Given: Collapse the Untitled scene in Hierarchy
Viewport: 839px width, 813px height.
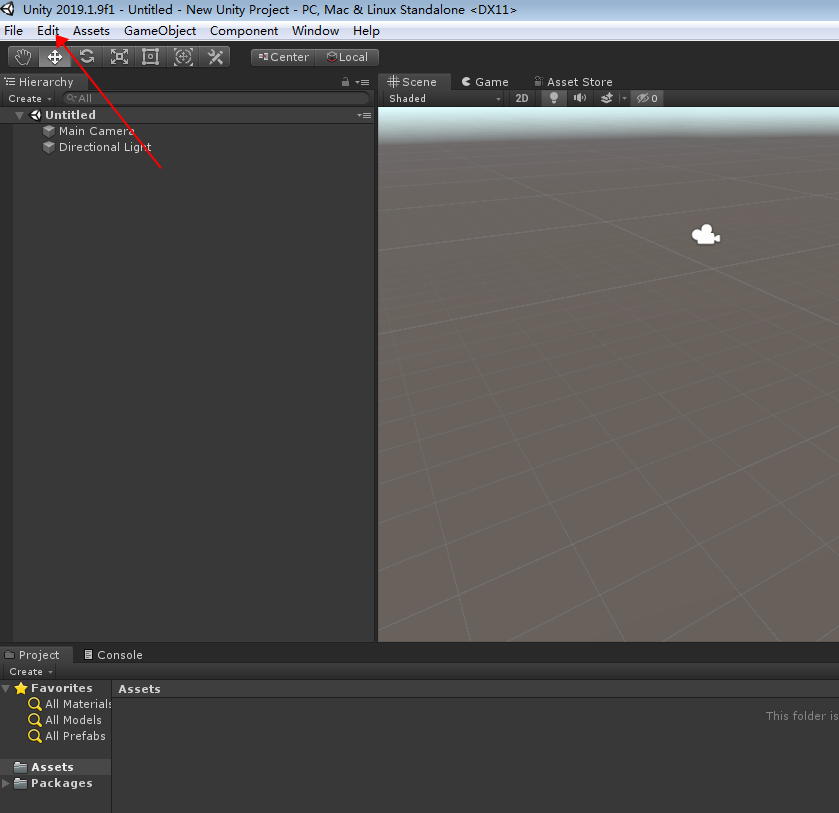Looking at the screenshot, I should (x=18, y=114).
